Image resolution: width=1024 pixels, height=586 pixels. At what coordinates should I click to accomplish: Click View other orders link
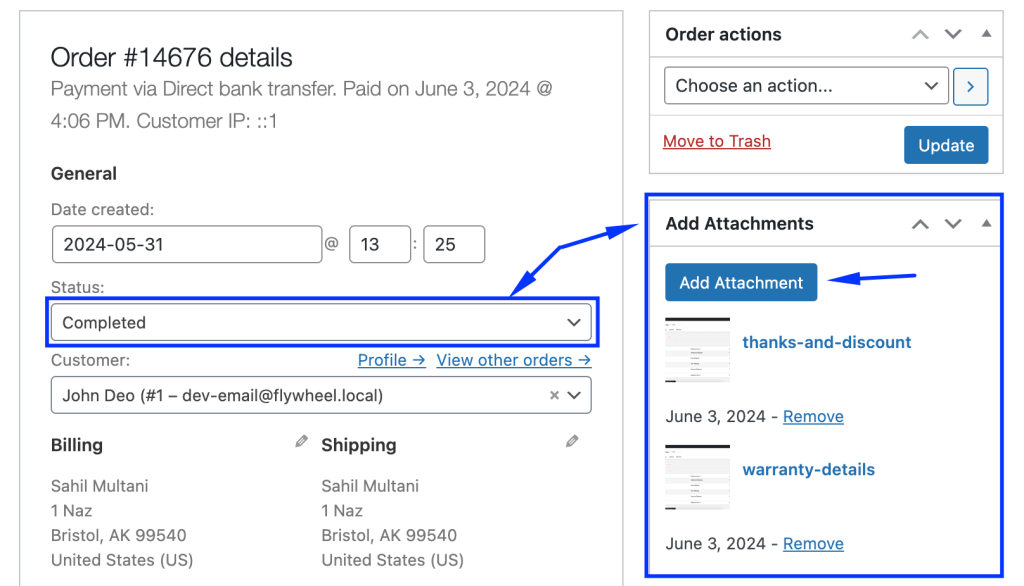click(x=513, y=360)
